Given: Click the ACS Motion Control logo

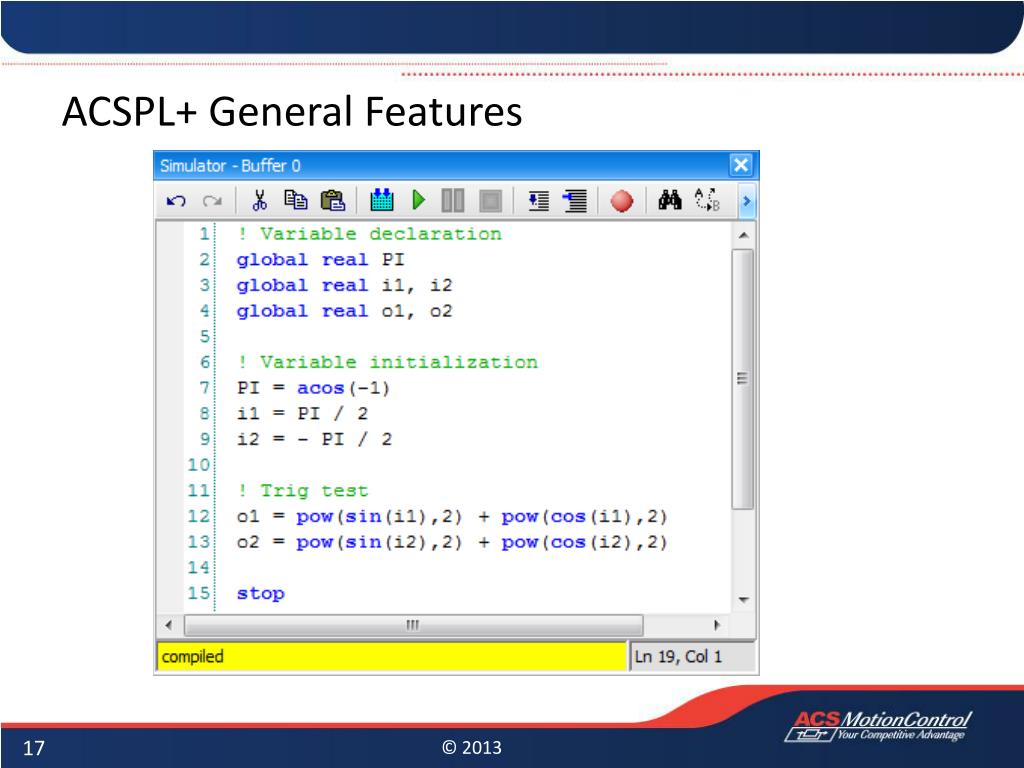Looking at the screenshot, I should tap(878, 726).
